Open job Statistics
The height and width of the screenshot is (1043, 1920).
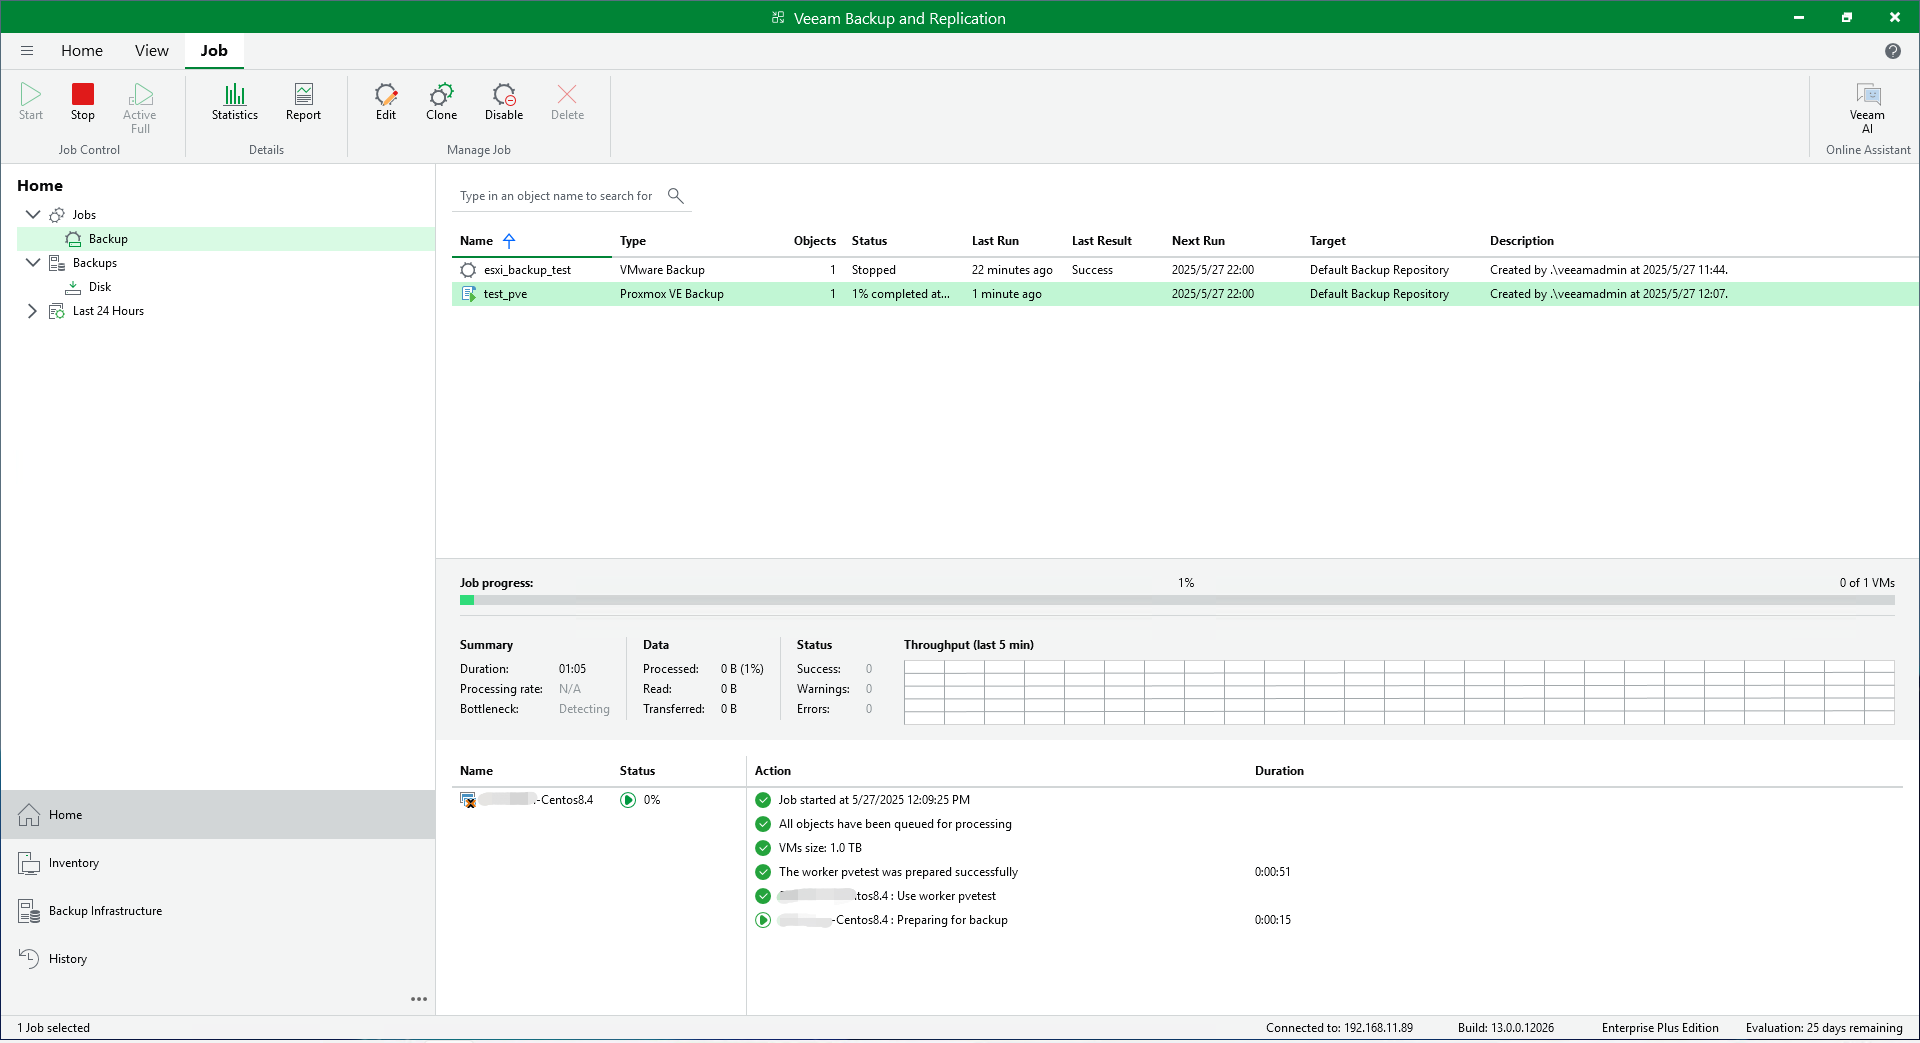click(x=235, y=101)
